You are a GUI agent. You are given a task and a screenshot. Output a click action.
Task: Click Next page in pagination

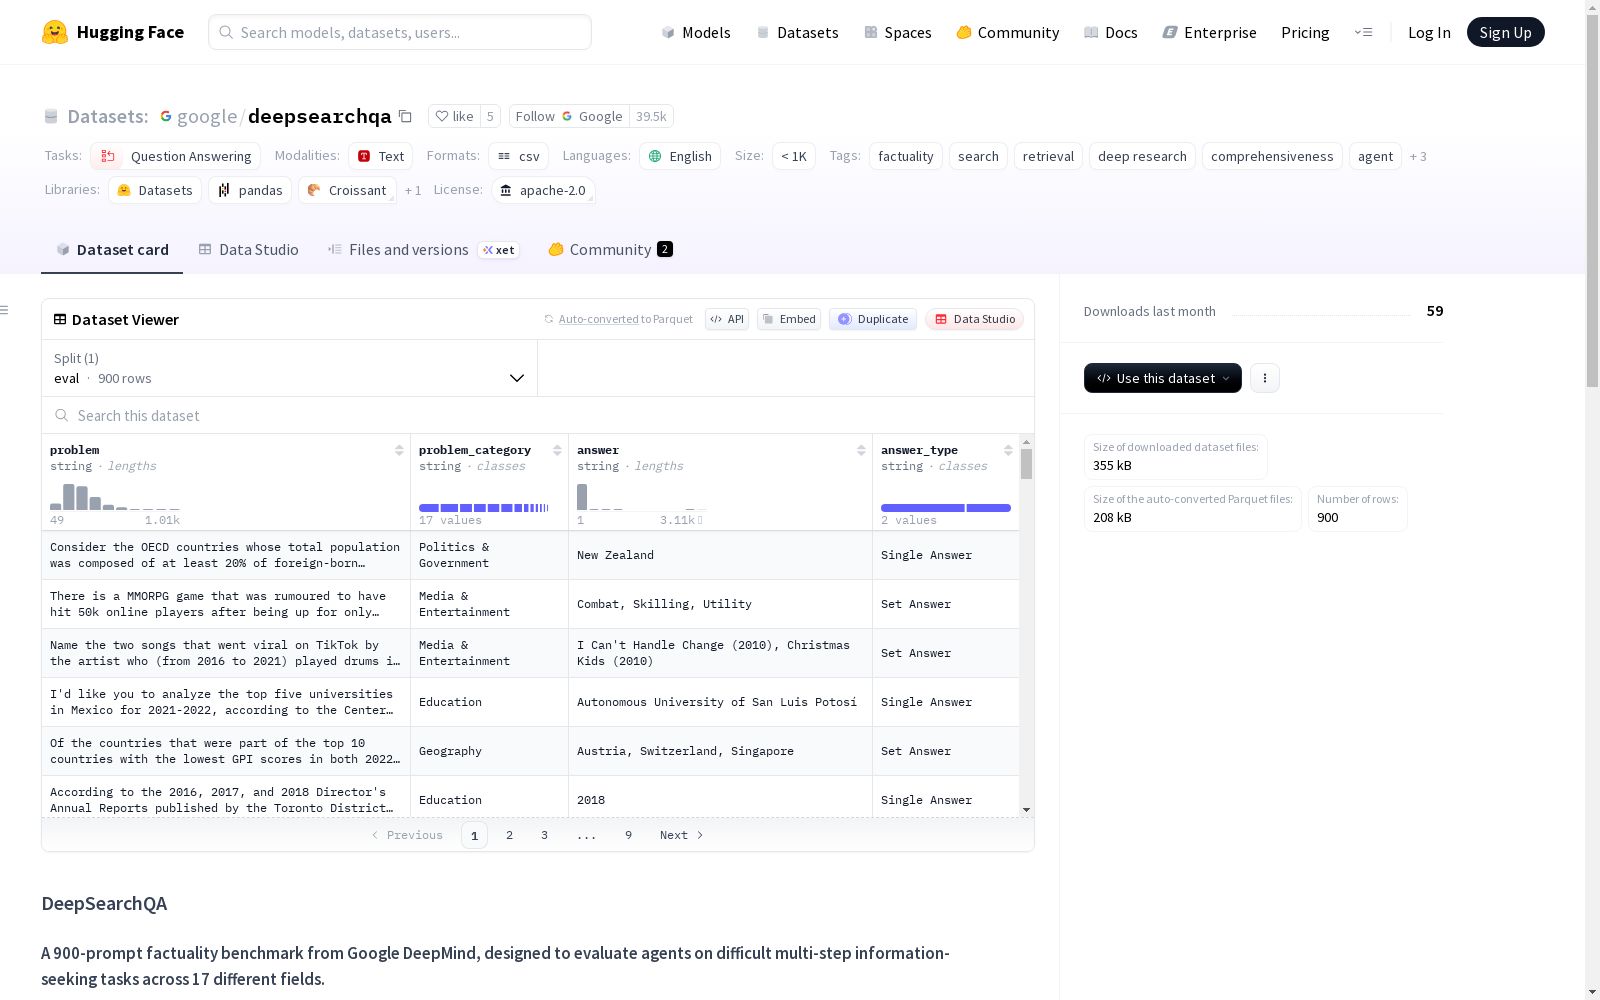point(682,835)
